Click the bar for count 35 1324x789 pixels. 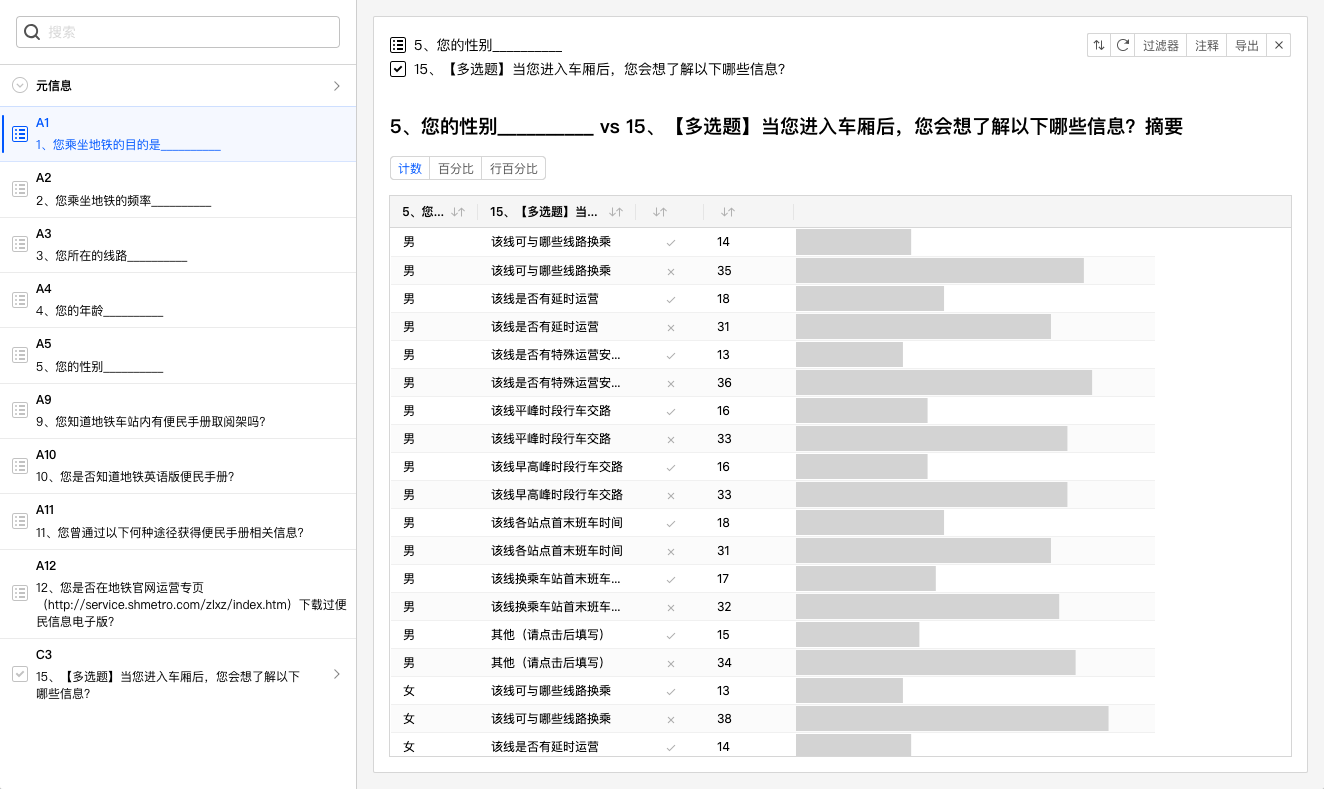click(x=940, y=271)
